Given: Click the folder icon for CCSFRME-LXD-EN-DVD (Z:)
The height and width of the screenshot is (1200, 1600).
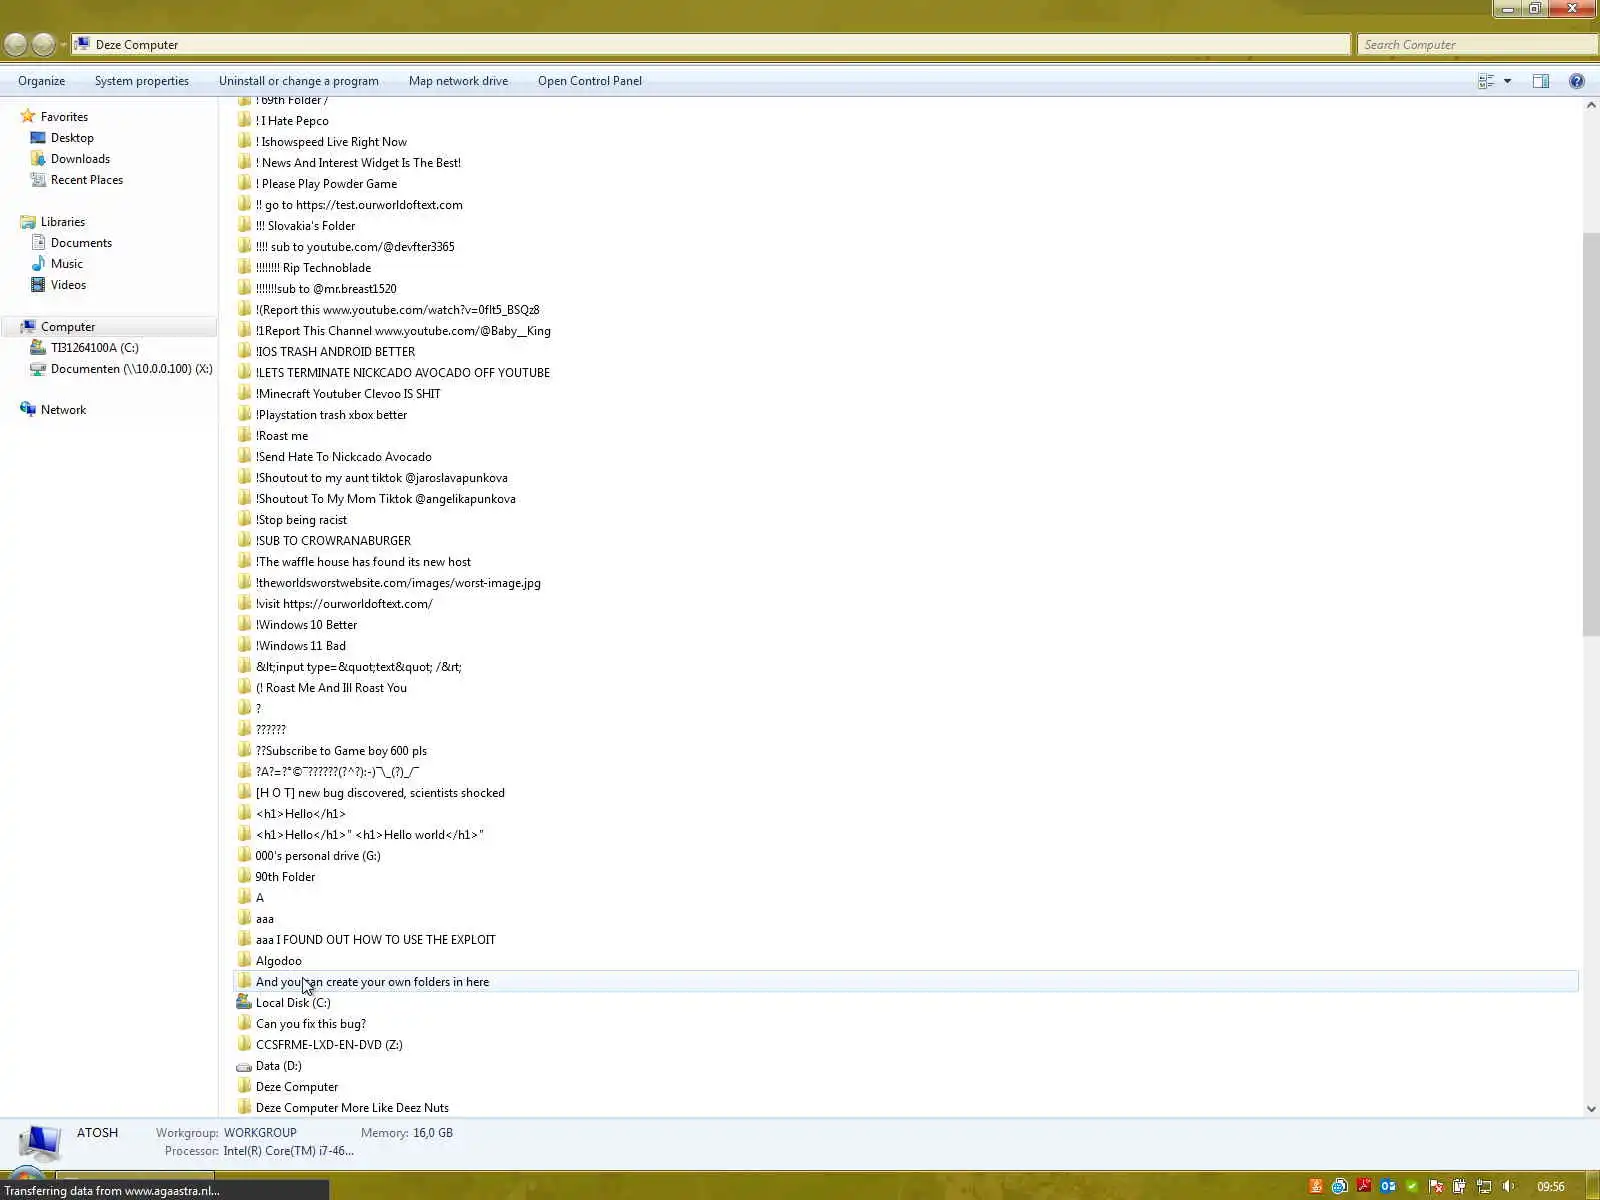Looking at the screenshot, I should pos(244,1044).
